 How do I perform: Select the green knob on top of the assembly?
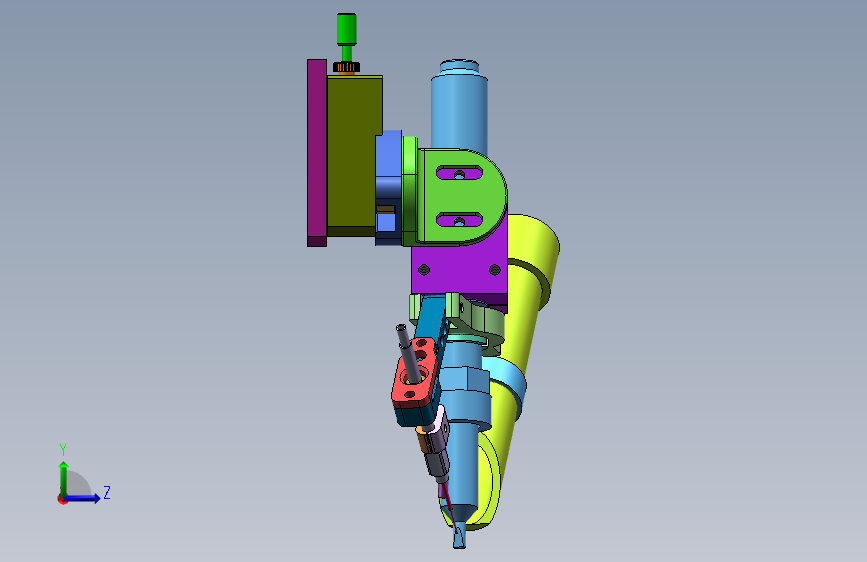pos(346,29)
